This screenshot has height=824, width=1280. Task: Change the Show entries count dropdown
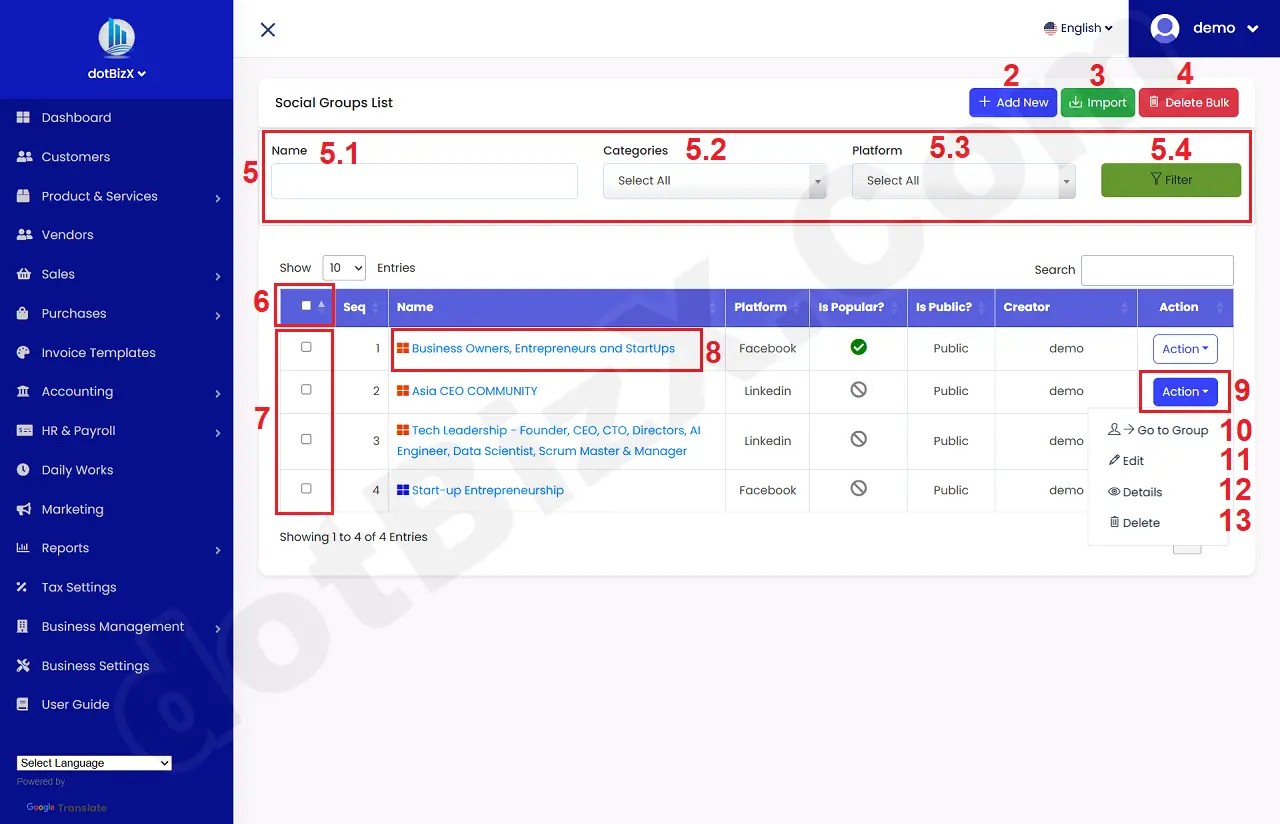[x=344, y=268]
